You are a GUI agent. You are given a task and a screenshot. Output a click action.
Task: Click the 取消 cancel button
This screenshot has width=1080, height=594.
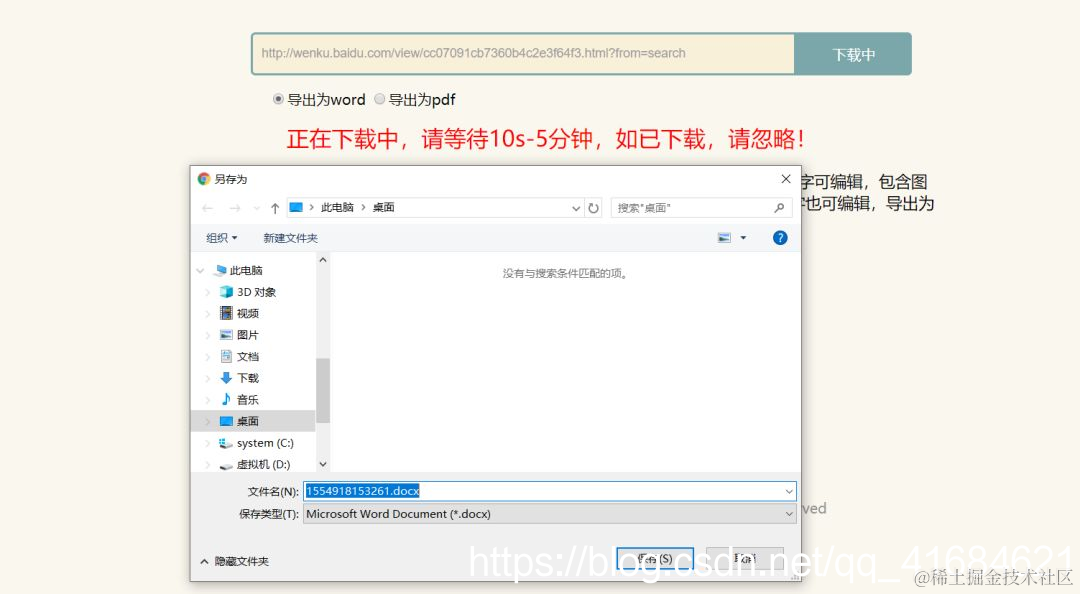pyautogui.click(x=745, y=558)
